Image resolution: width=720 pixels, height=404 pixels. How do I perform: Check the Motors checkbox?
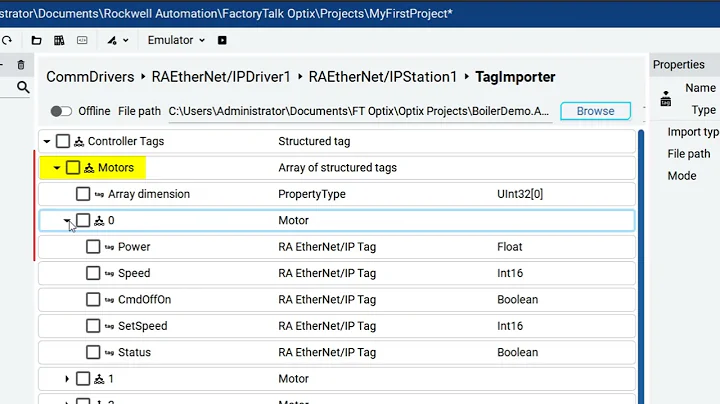point(73,168)
